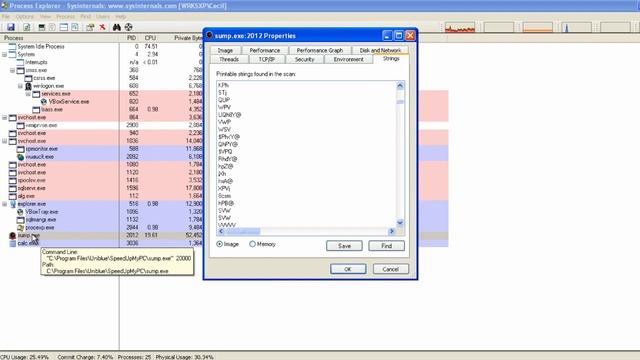Click the Refresh Now toolbar icon
Viewport: 640px width, 360px height.
(27, 27)
